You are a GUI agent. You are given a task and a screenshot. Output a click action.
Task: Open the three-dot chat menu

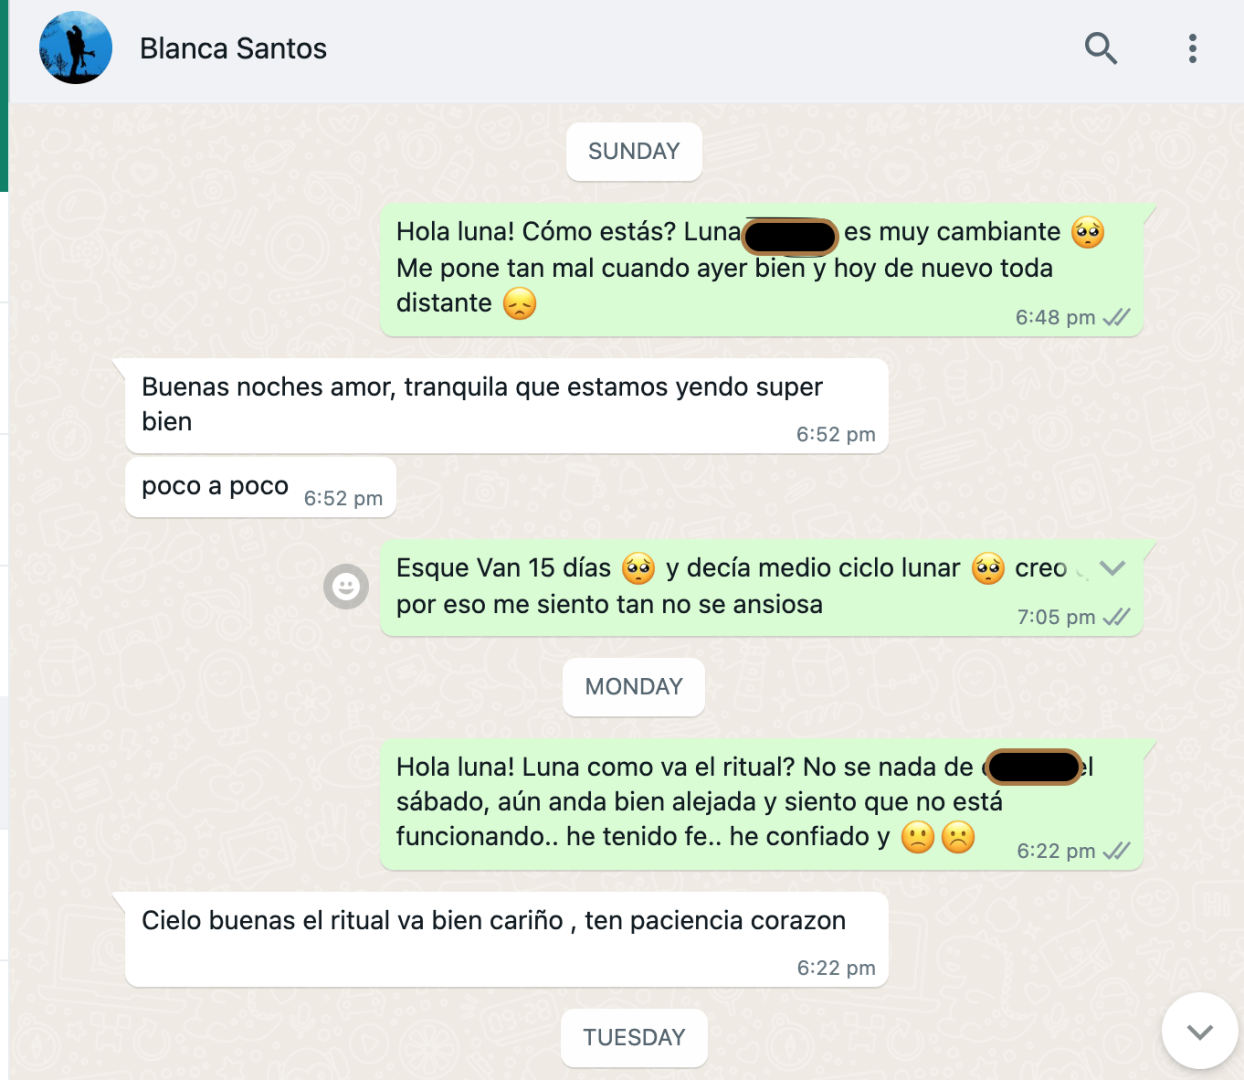click(1192, 48)
